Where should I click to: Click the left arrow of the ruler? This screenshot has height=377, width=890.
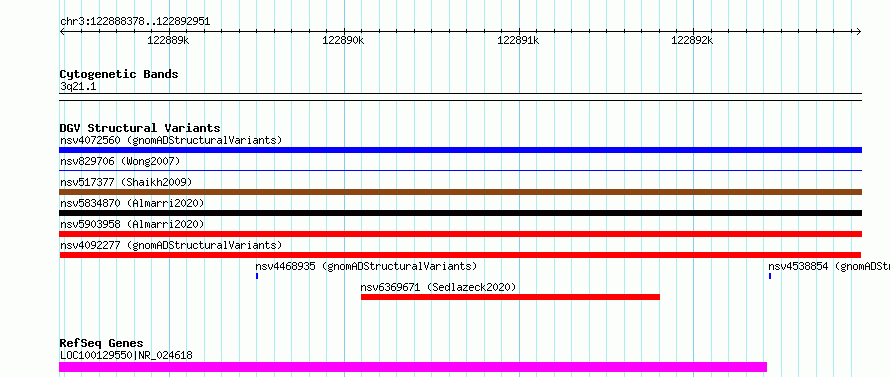pyautogui.click(x=62, y=32)
